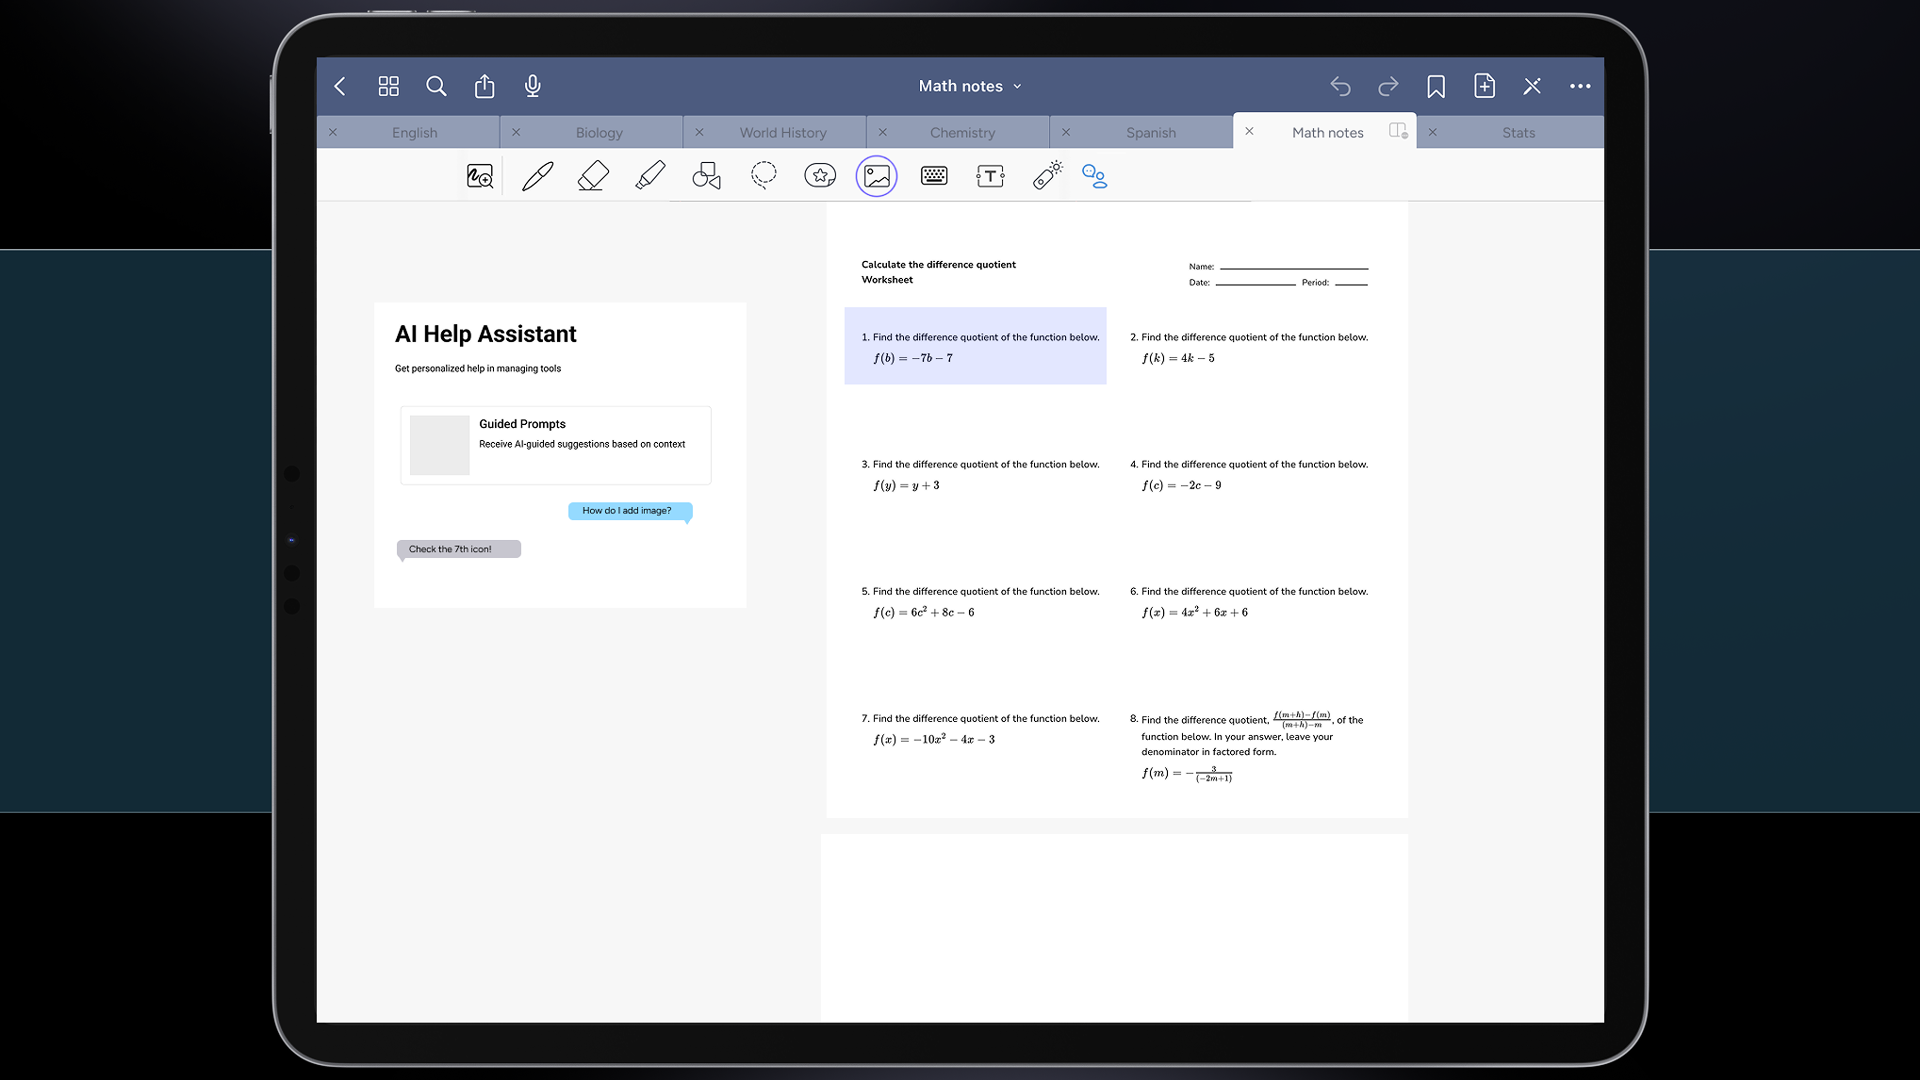The image size is (1920, 1080).
Task: Click the Guided Prompts card
Action: tap(556, 445)
